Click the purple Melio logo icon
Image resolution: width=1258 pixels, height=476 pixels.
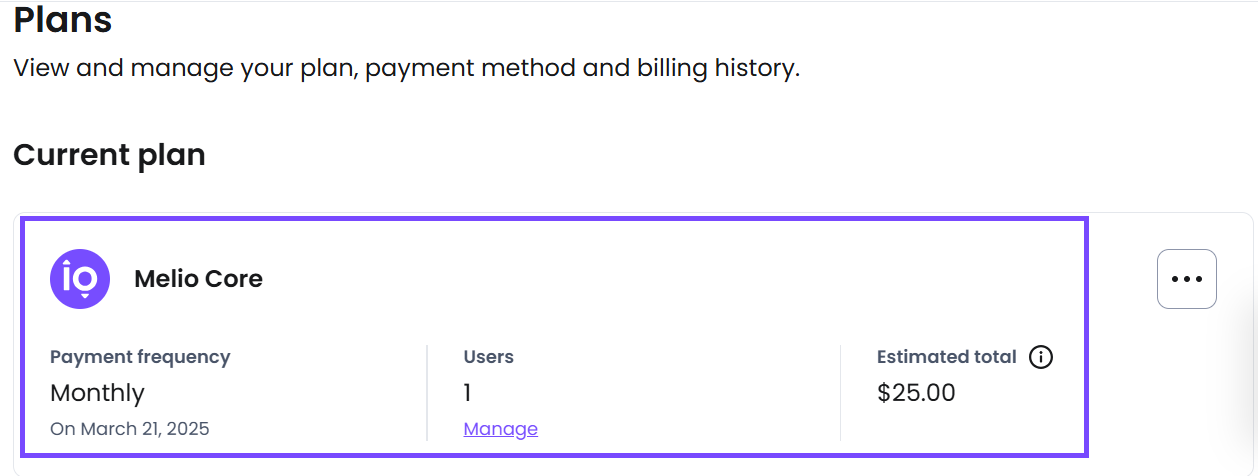click(x=80, y=279)
